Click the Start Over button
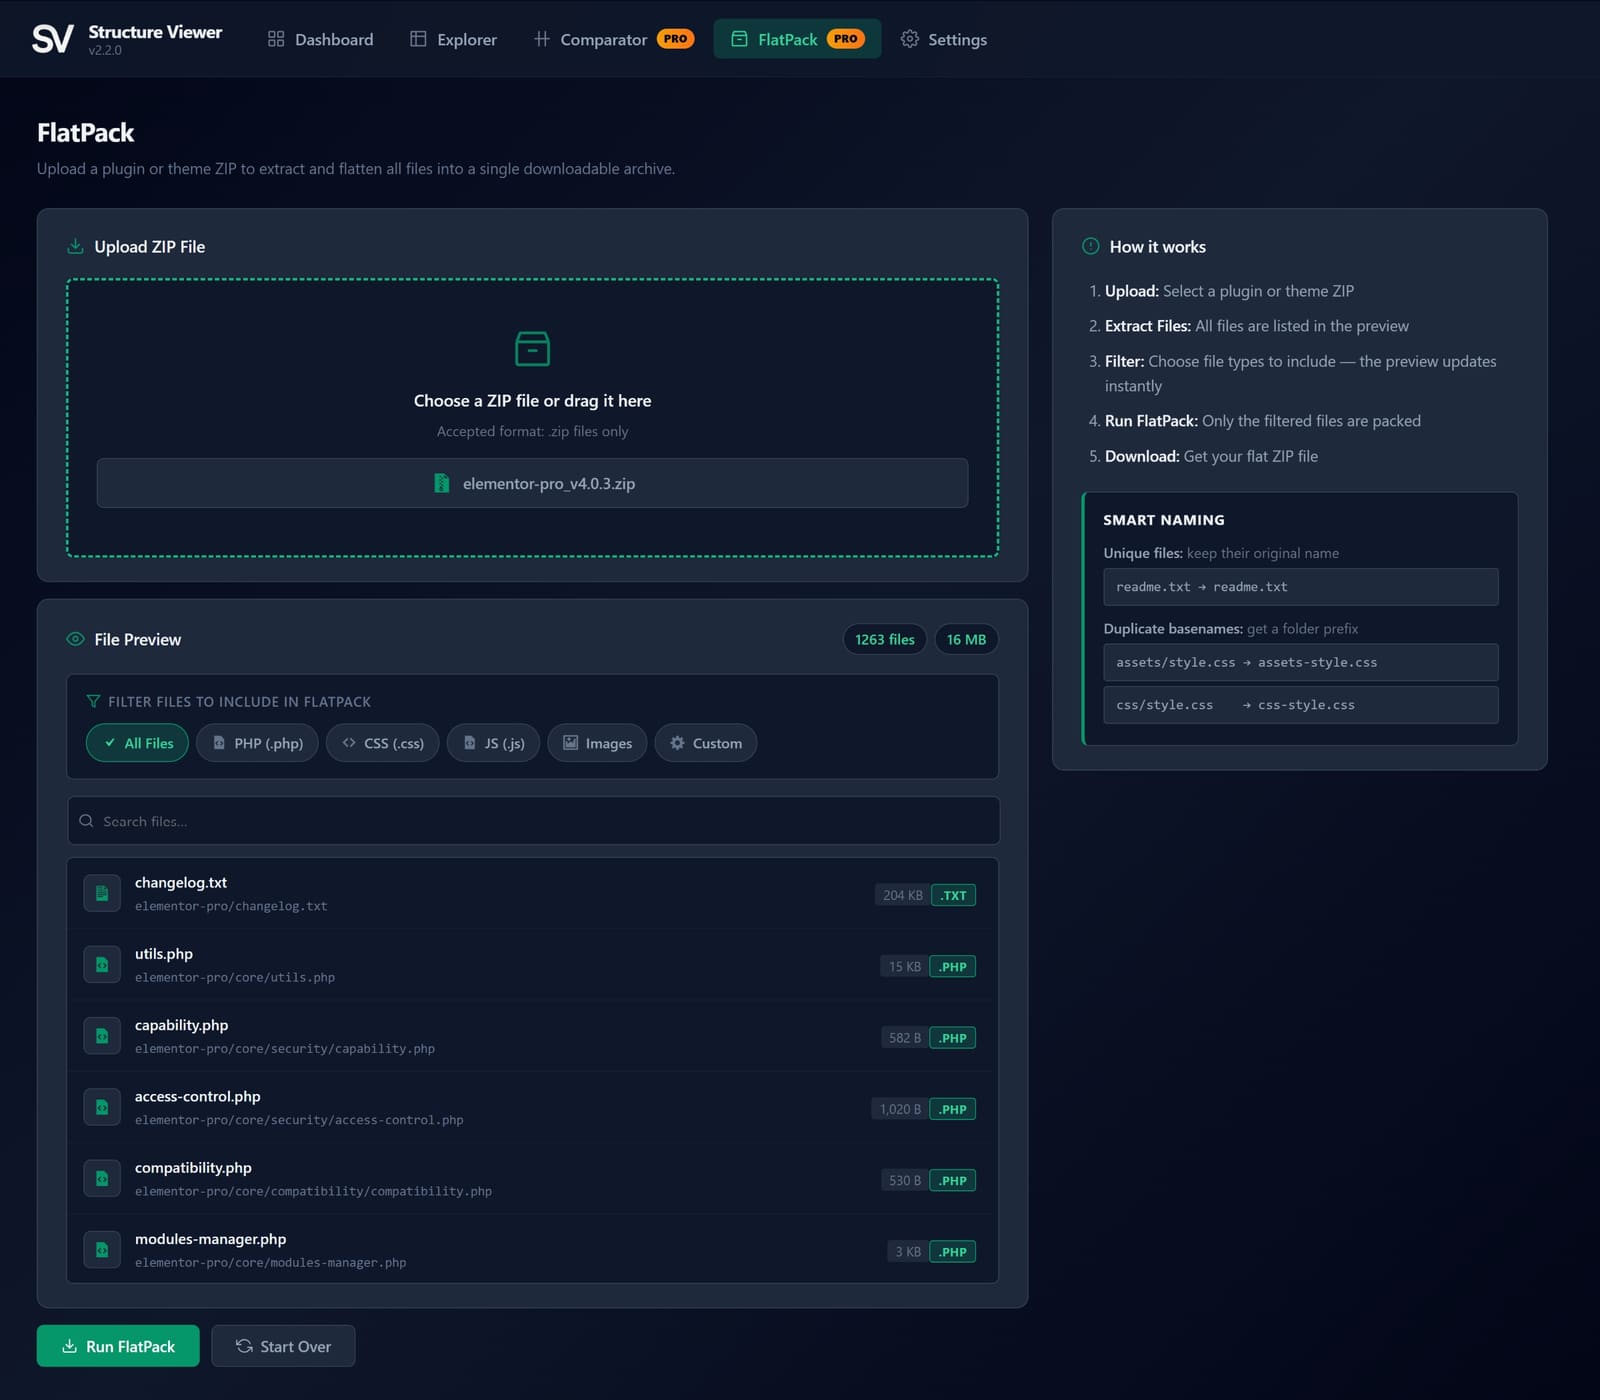 tap(283, 1346)
